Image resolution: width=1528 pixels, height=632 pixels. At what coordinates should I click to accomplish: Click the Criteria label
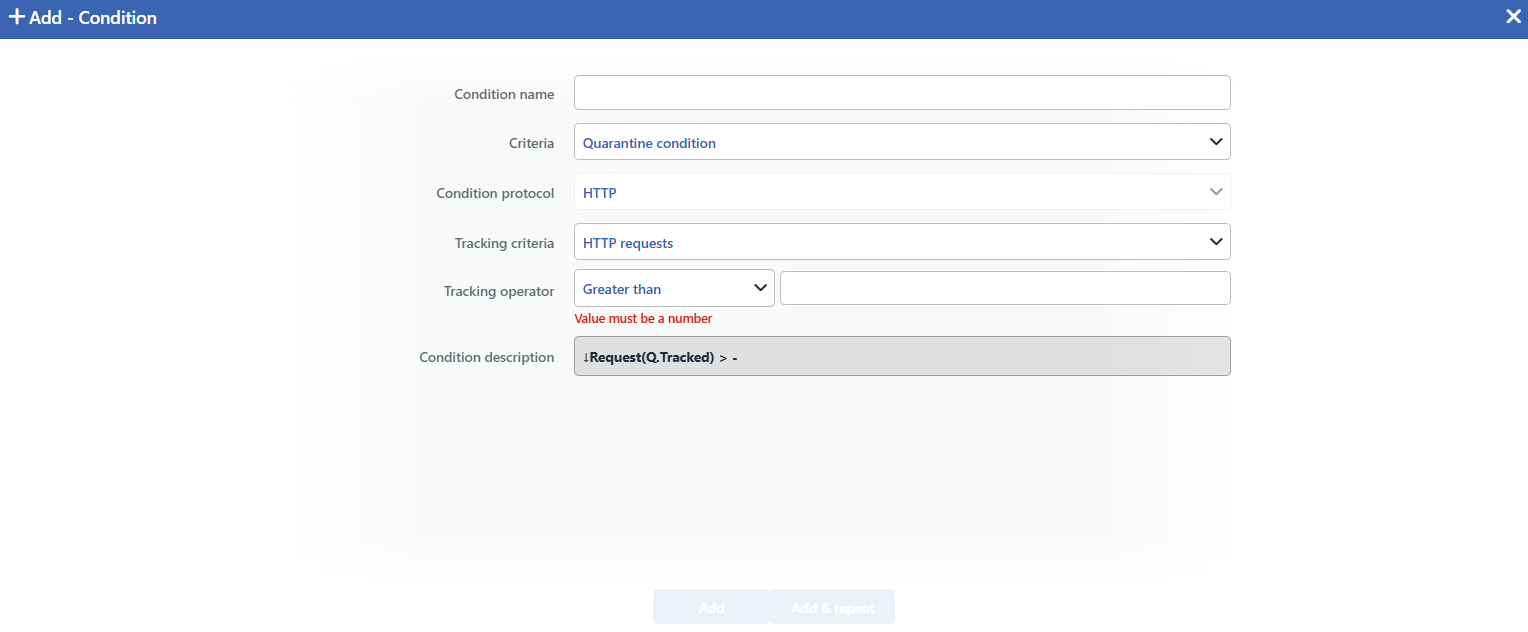click(x=531, y=143)
